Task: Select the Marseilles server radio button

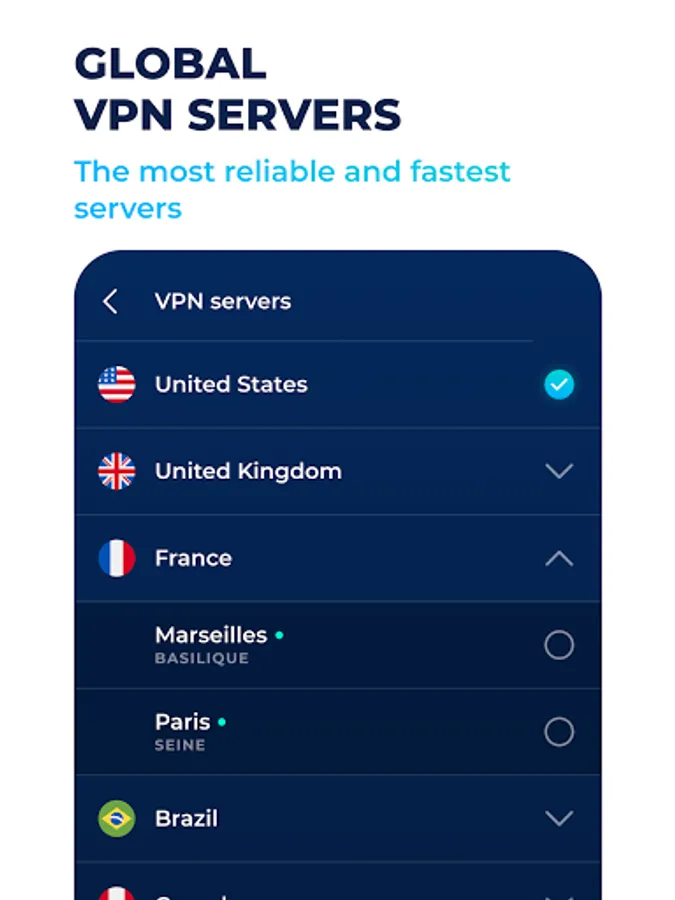Action: tap(559, 645)
